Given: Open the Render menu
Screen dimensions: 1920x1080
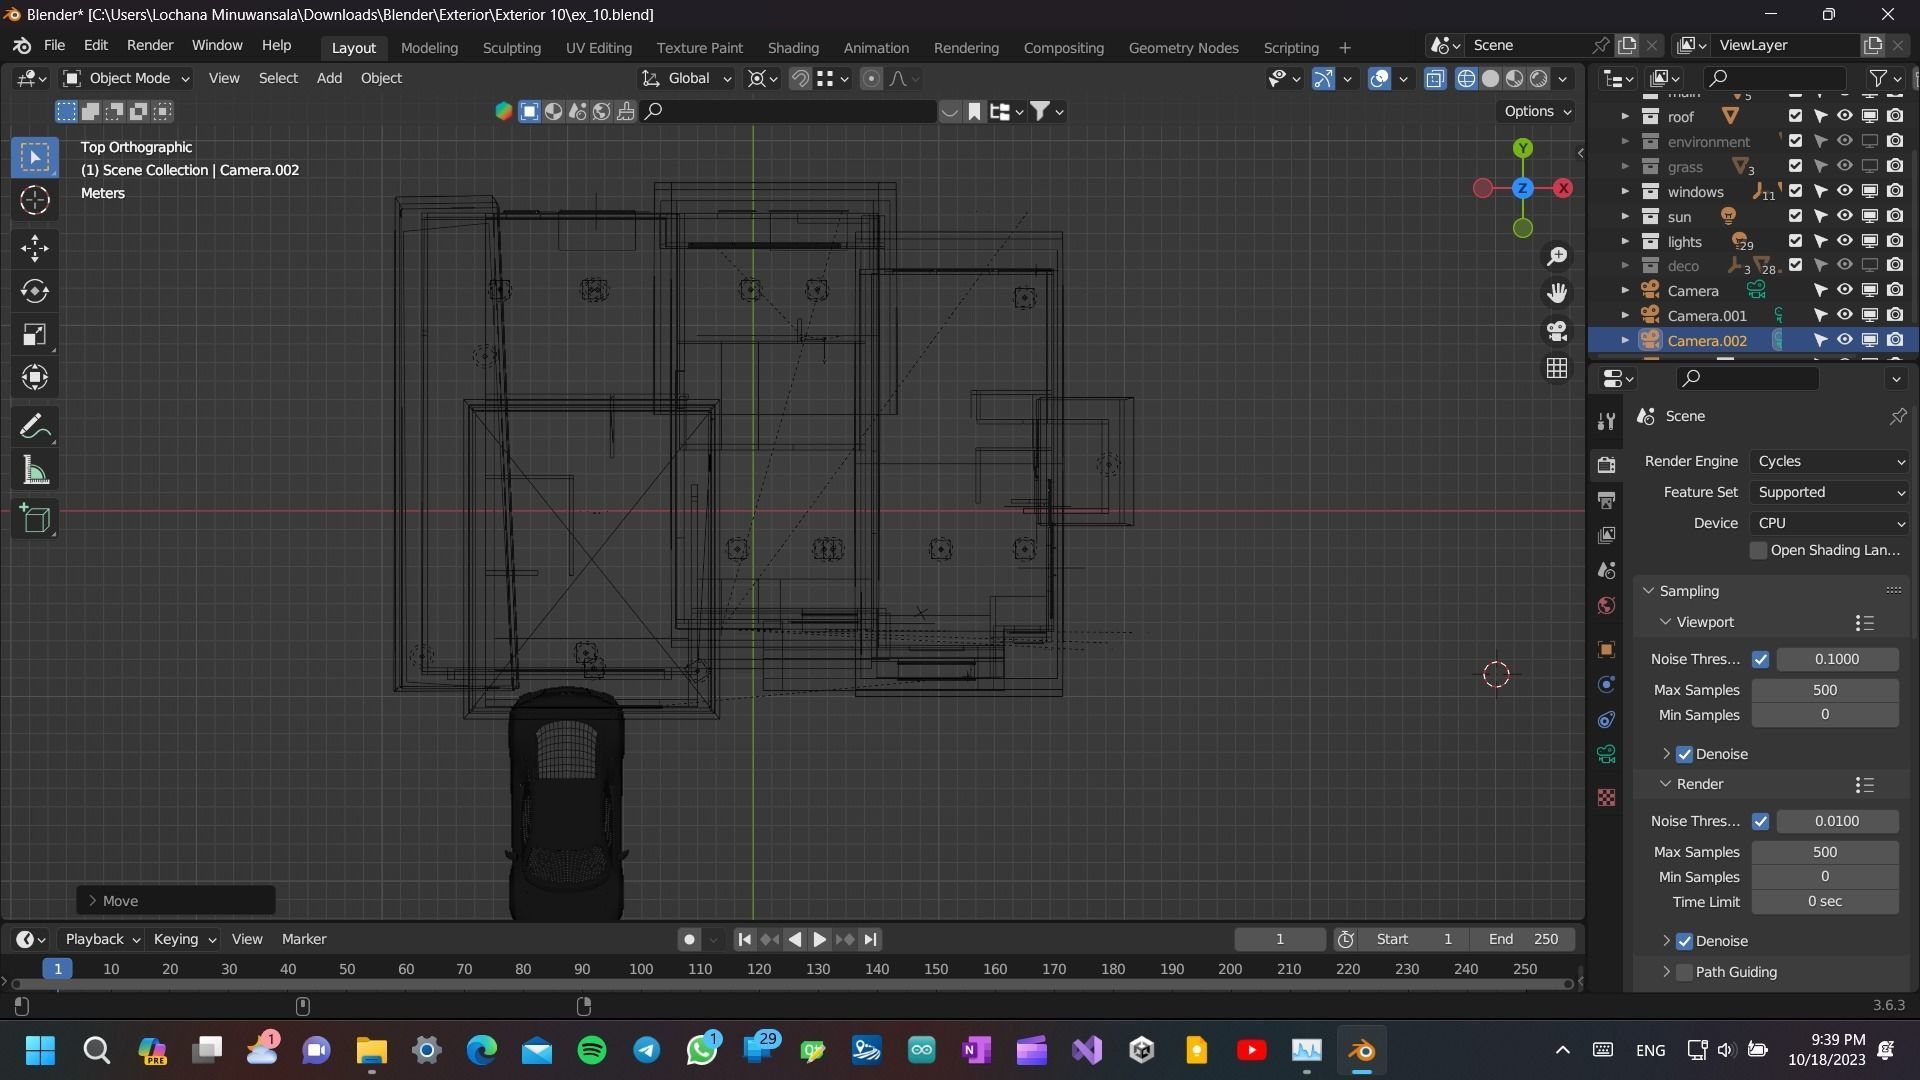Looking at the screenshot, I should pos(149,45).
